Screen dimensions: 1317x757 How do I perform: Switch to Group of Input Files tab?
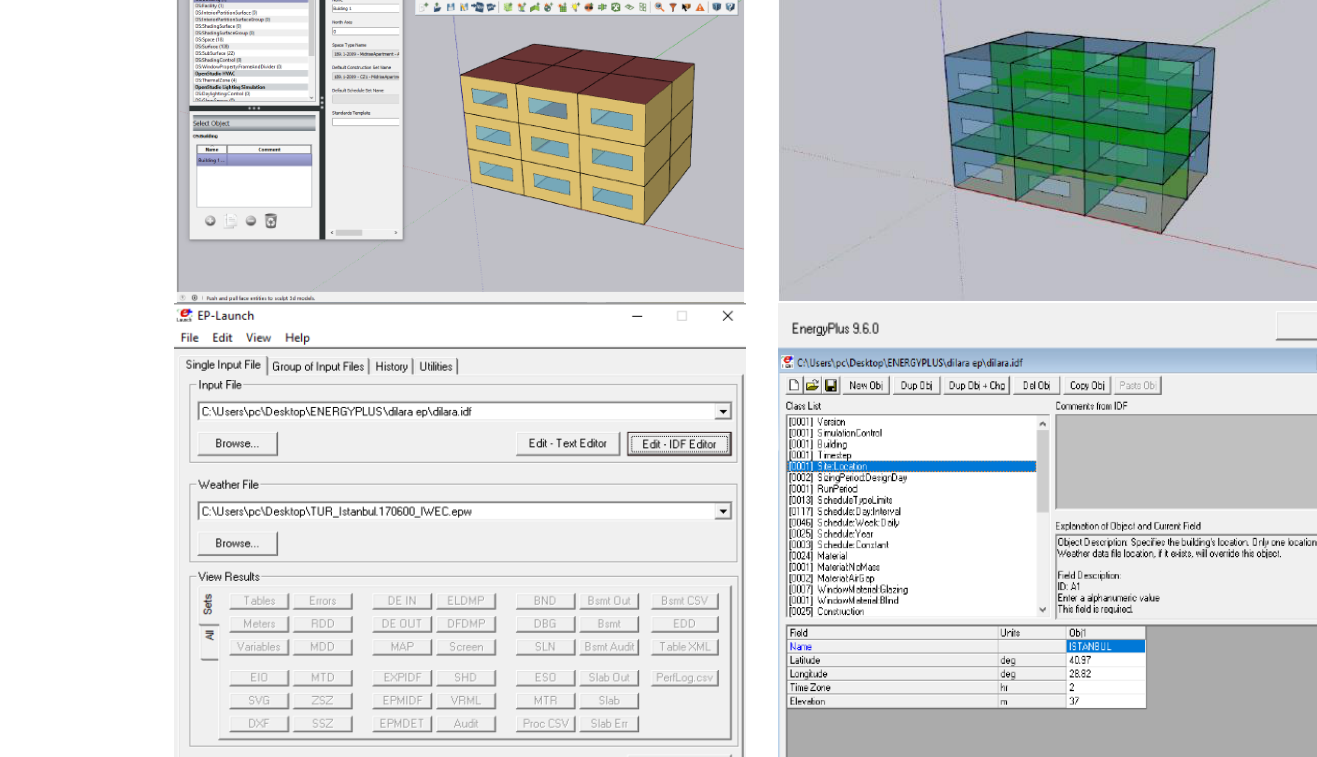point(318,366)
